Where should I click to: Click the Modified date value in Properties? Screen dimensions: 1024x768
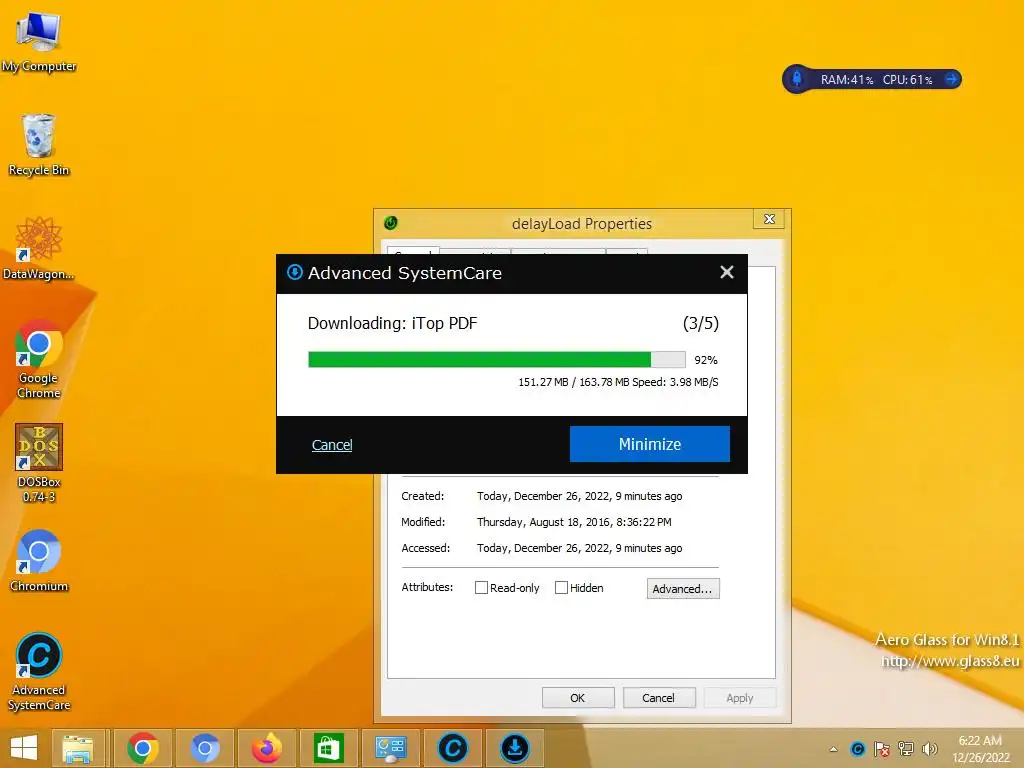tap(574, 522)
